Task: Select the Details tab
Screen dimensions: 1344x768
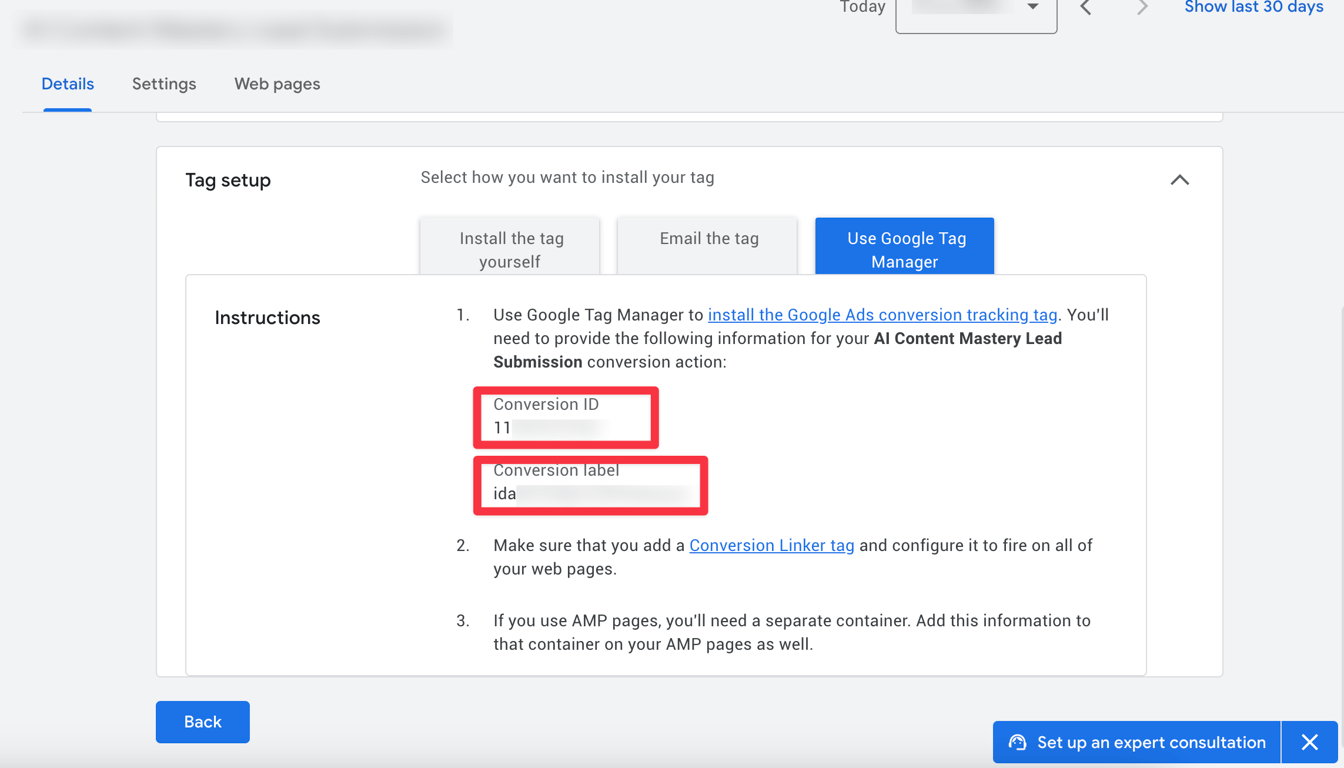Action: pyautogui.click(x=68, y=84)
